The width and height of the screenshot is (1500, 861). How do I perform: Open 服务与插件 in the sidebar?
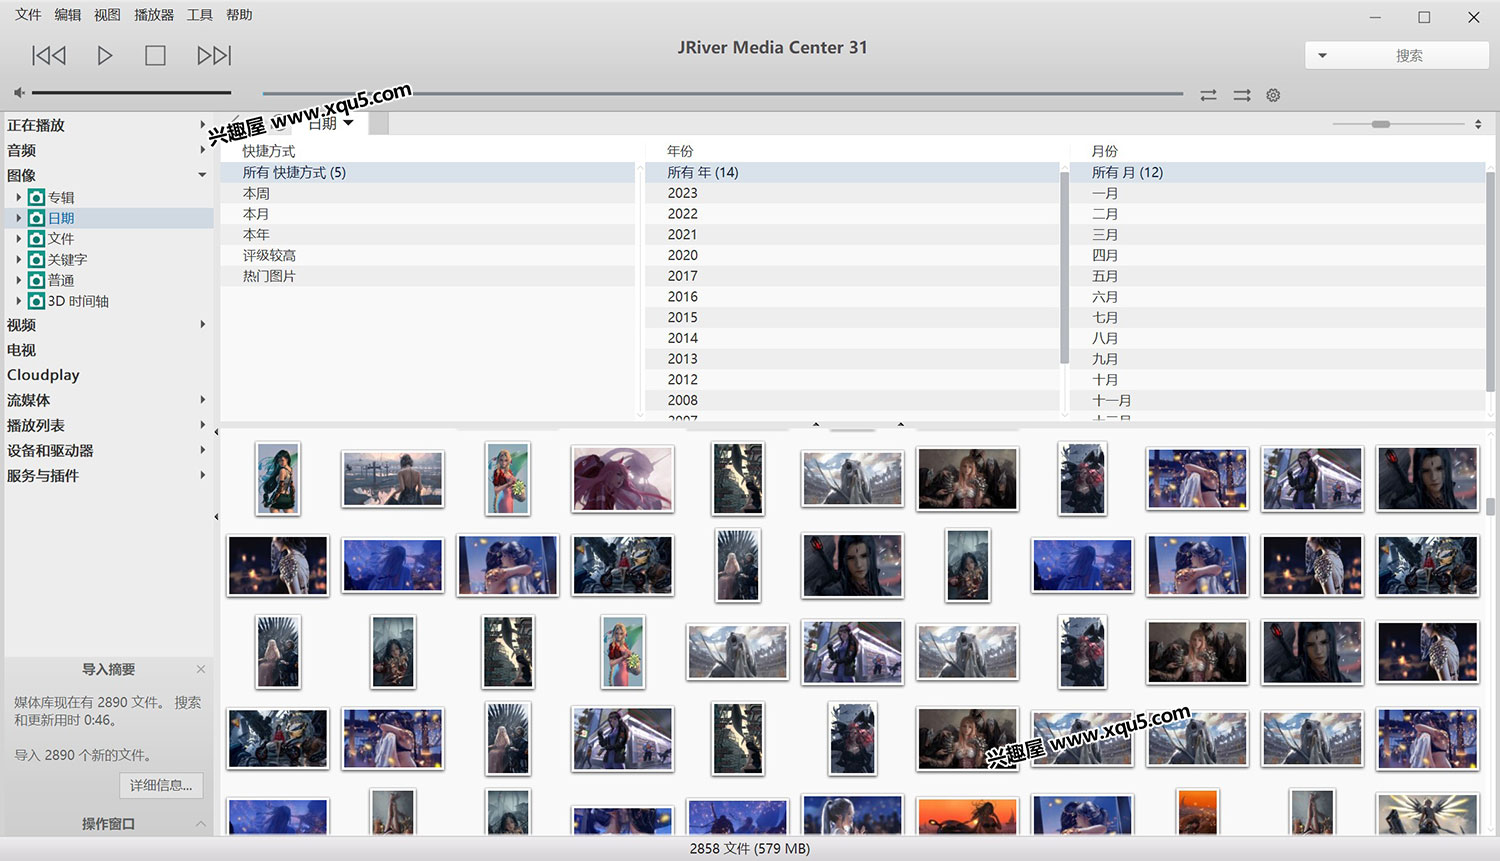click(x=43, y=475)
